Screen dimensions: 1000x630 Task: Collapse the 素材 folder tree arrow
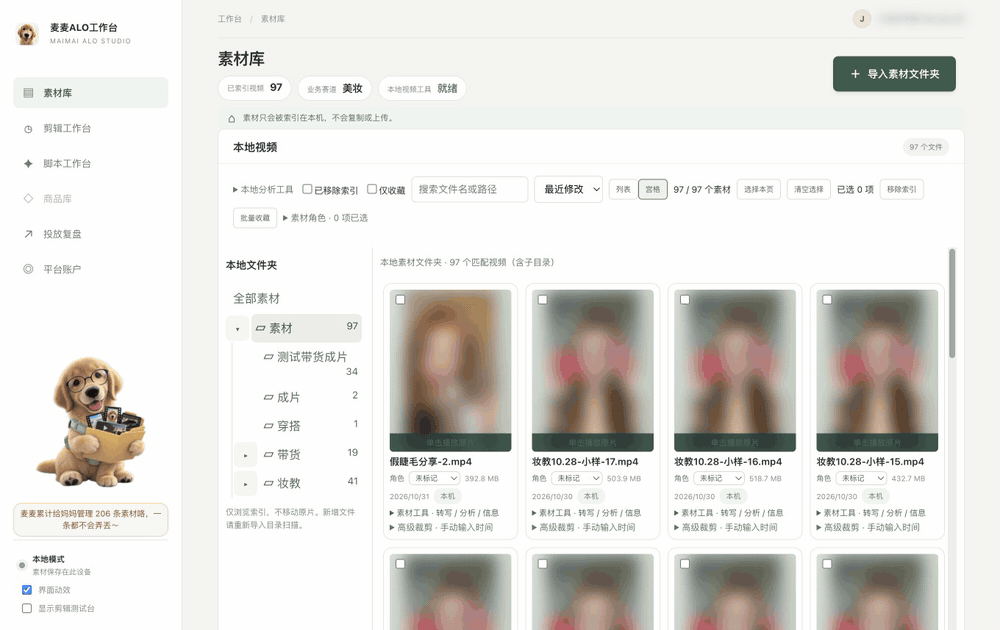tap(237, 329)
